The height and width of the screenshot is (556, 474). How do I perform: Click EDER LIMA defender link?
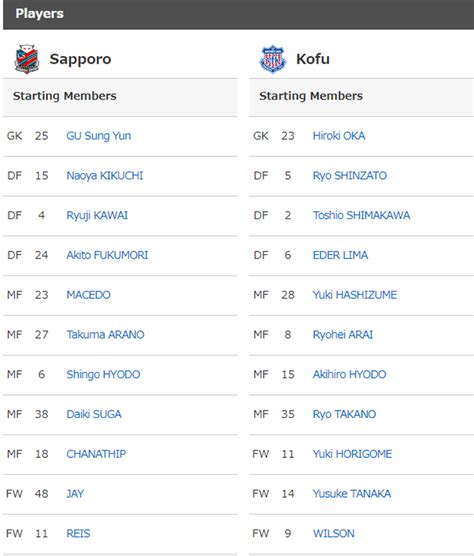point(340,255)
